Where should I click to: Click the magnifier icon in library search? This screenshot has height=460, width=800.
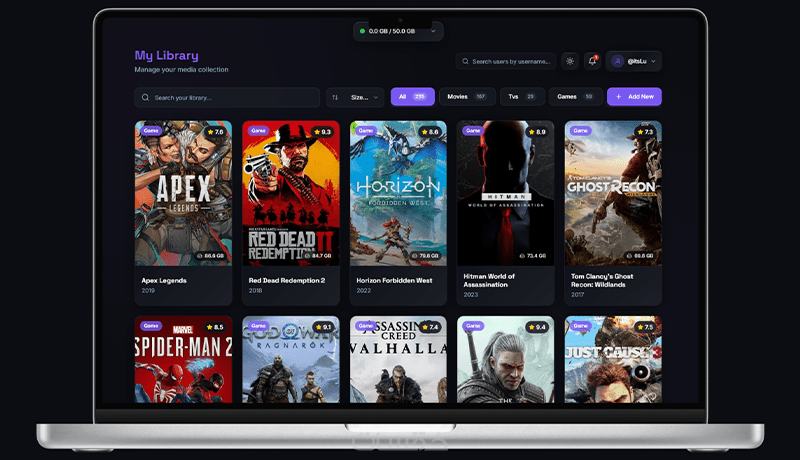pos(145,97)
